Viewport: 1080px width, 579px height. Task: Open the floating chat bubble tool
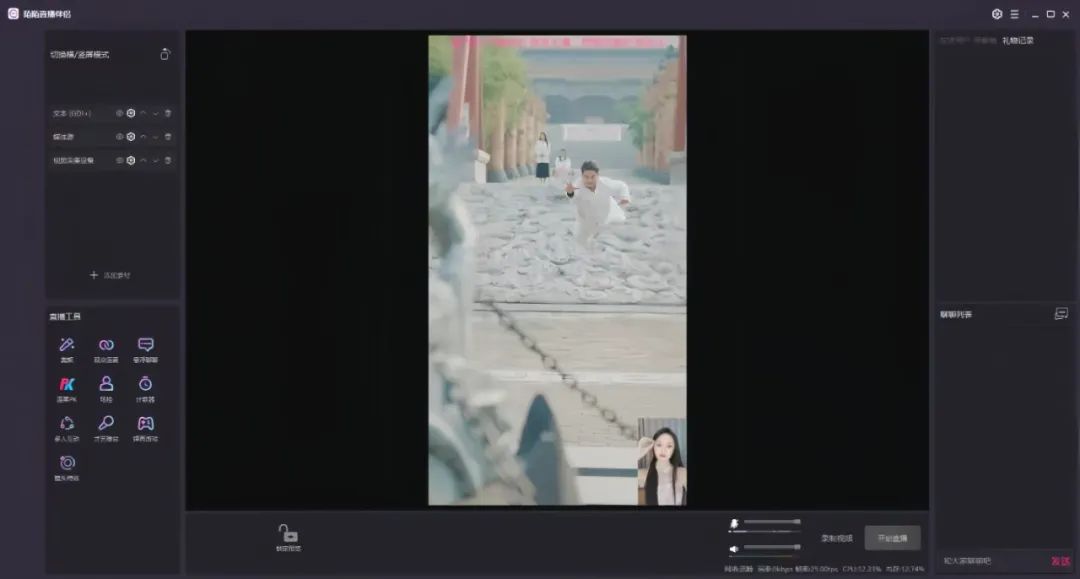145,345
